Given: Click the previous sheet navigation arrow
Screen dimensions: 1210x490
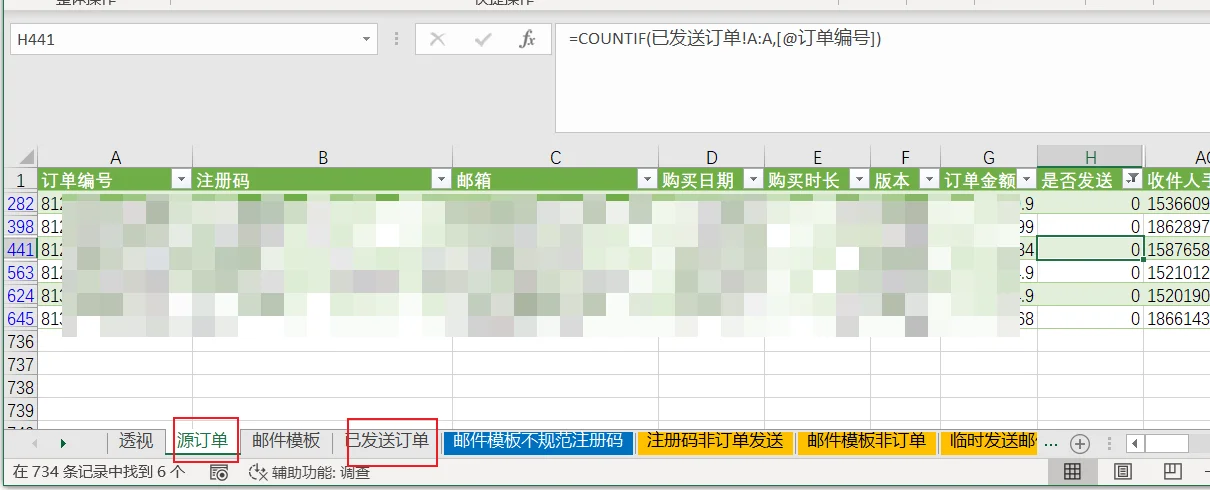Looking at the screenshot, I should tap(36, 442).
